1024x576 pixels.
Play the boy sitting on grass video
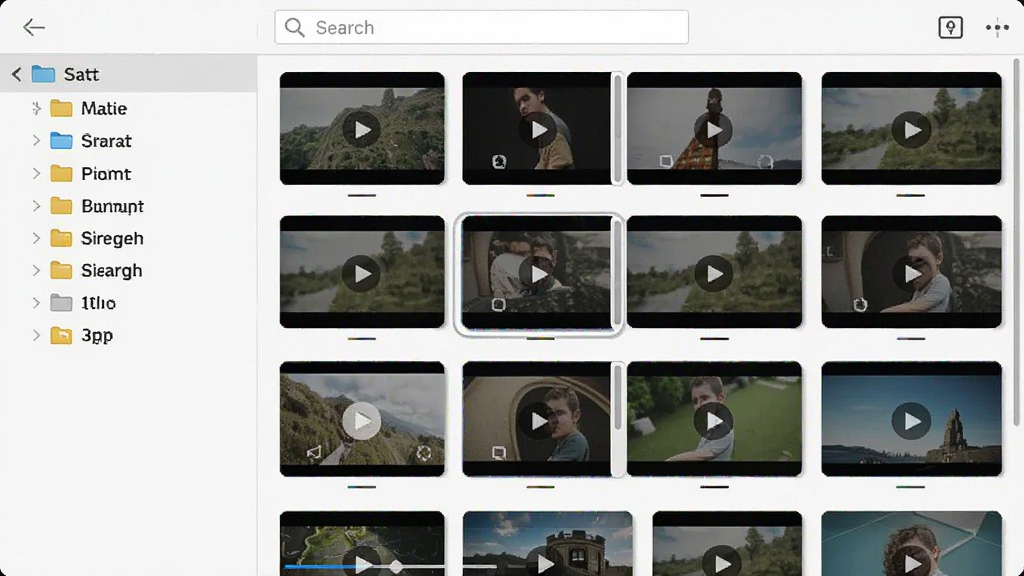pos(713,421)
